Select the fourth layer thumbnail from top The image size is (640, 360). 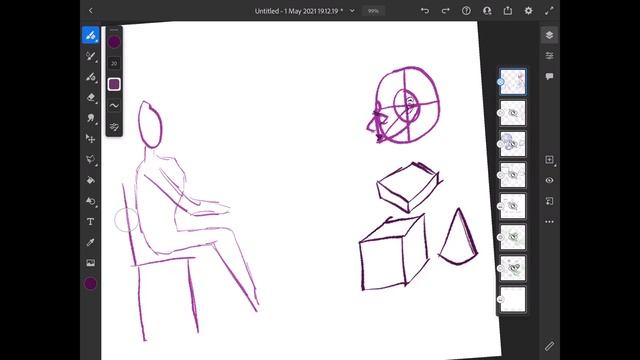click(513, 175)
